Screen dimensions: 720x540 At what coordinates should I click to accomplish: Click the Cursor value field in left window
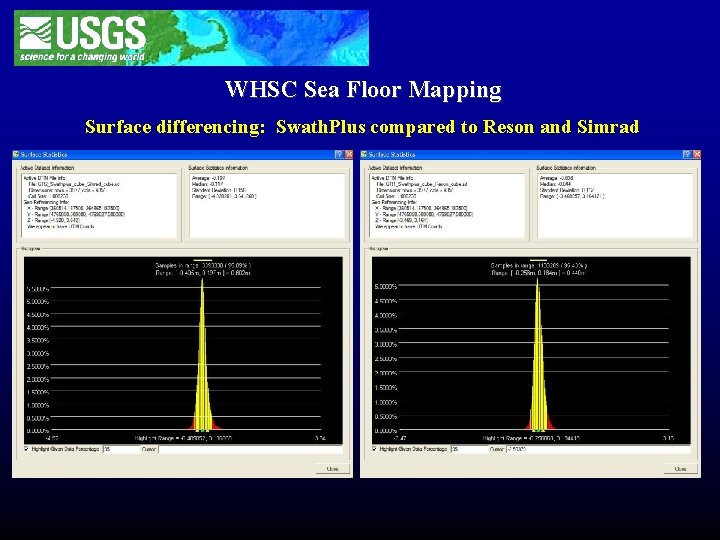pos(250,449)
